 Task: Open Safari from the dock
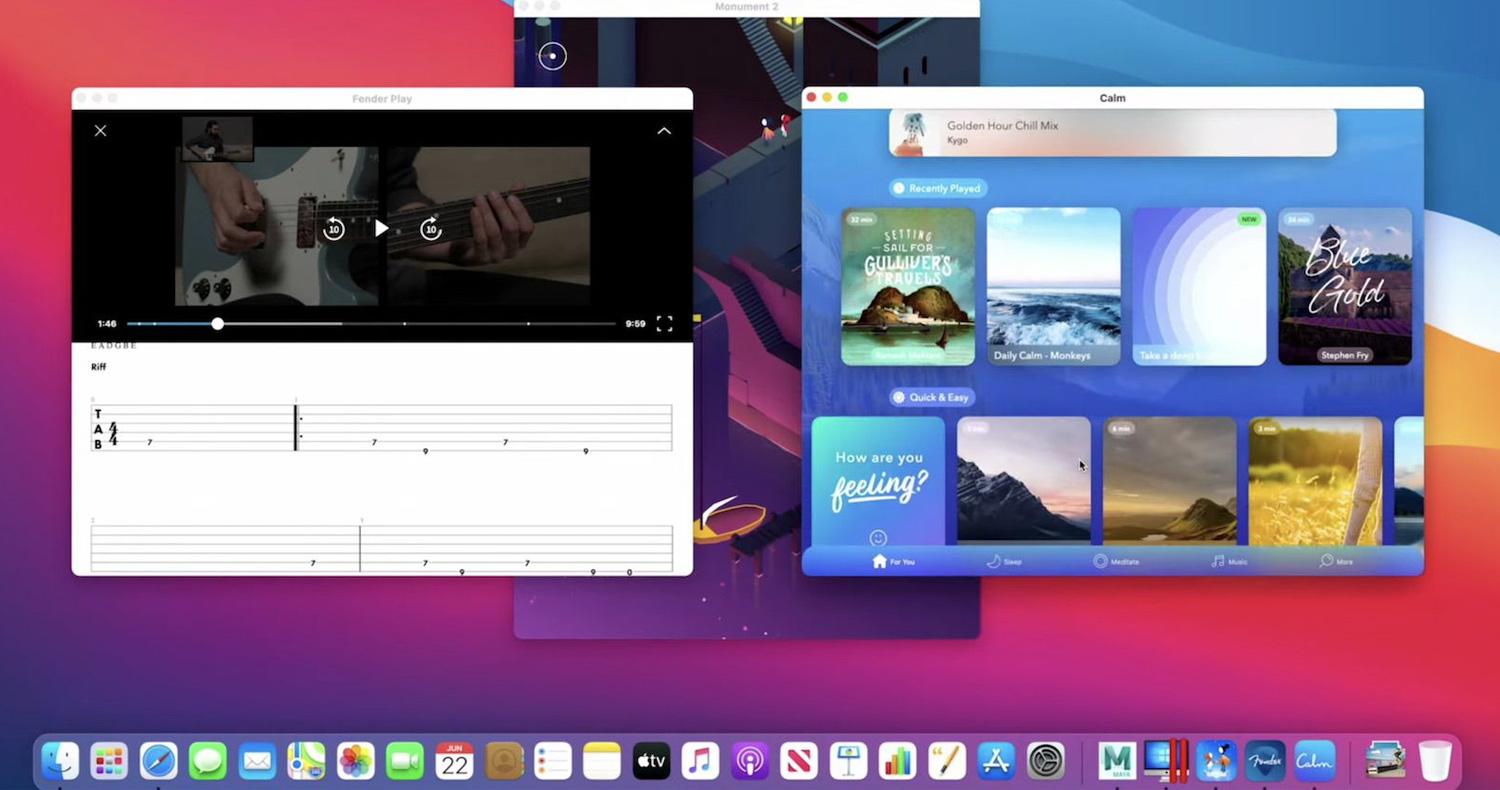click(158, 761)
